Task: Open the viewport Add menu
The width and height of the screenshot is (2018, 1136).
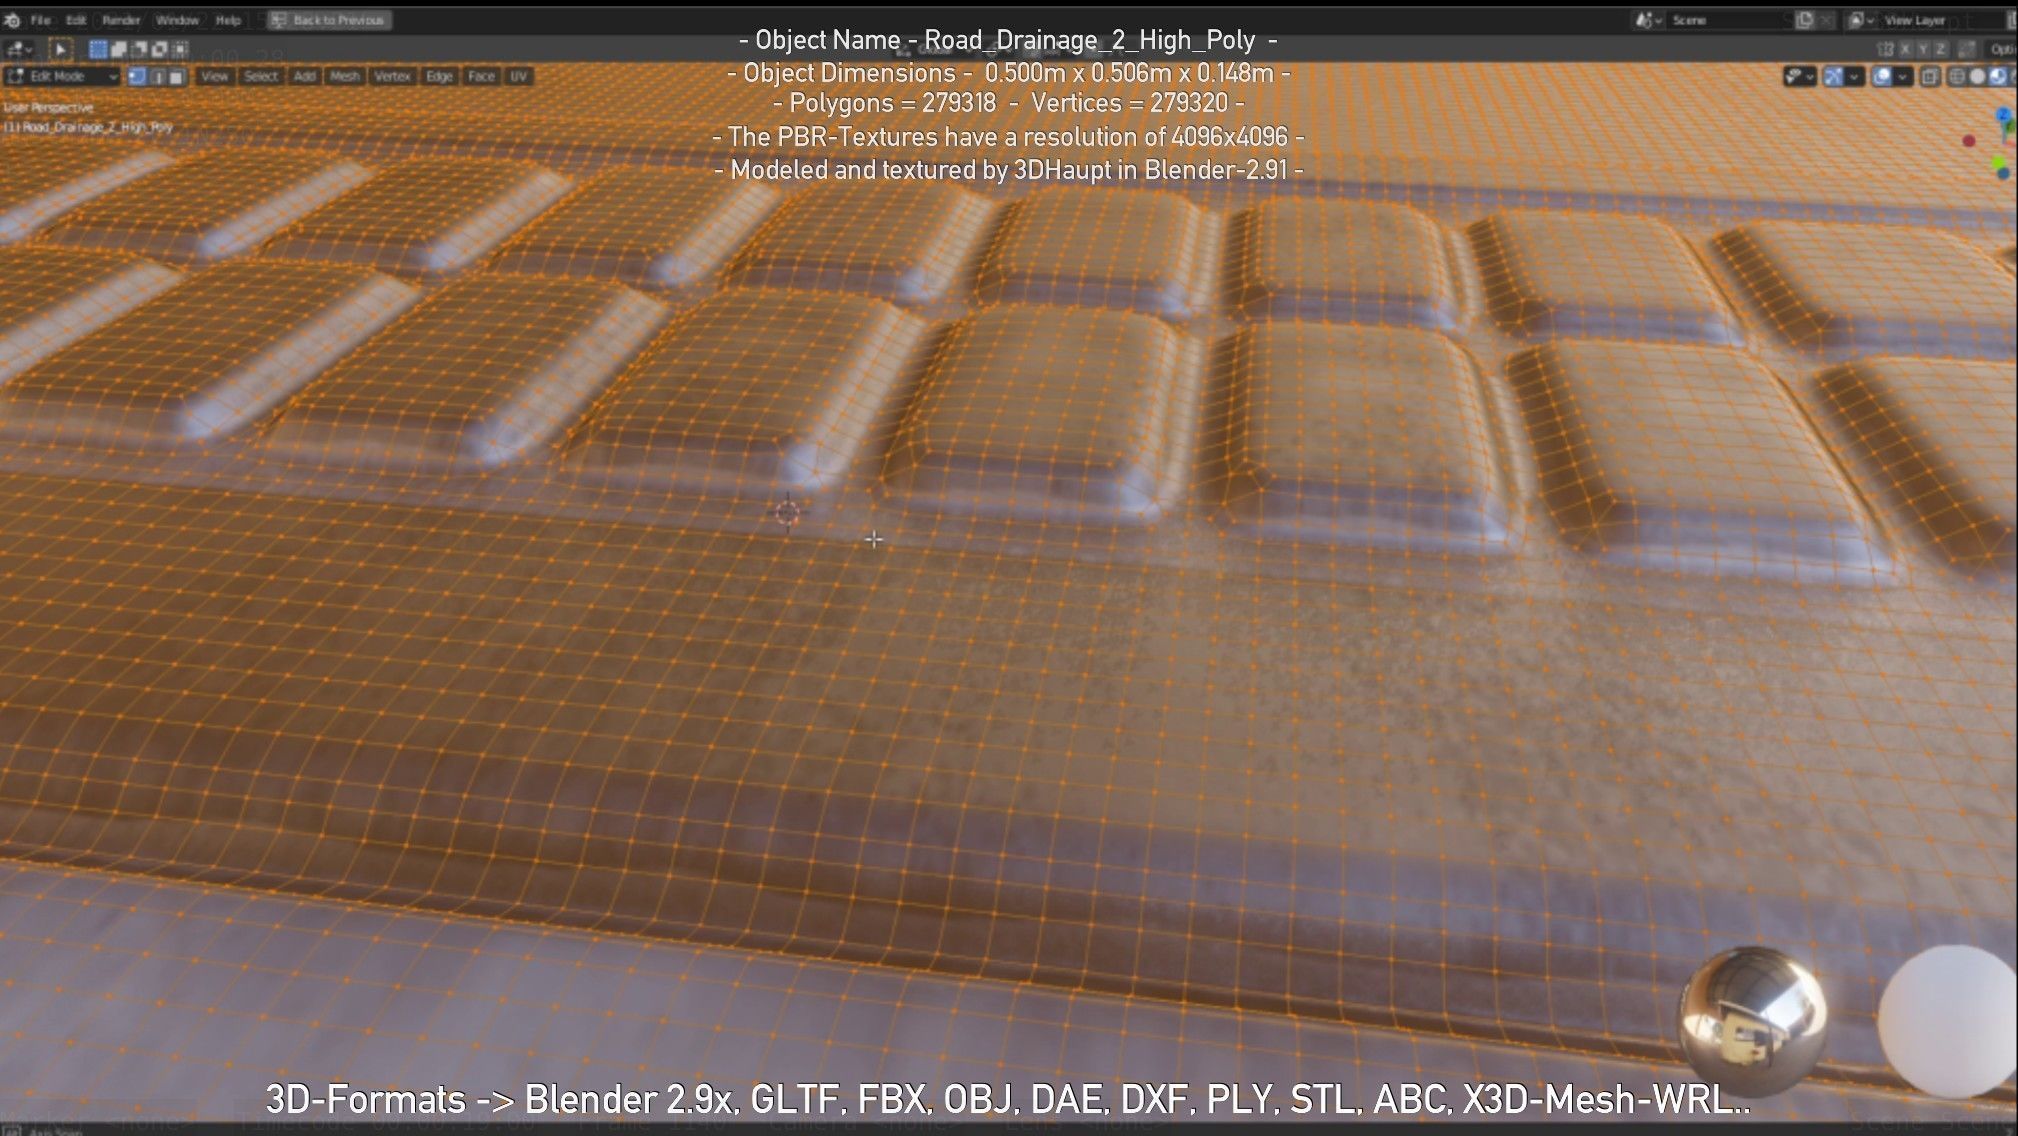Action: point(304,76)
